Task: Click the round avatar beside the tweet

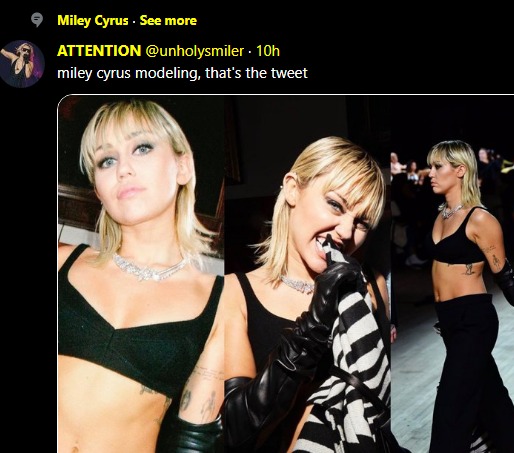Action: tap(22, 64)
